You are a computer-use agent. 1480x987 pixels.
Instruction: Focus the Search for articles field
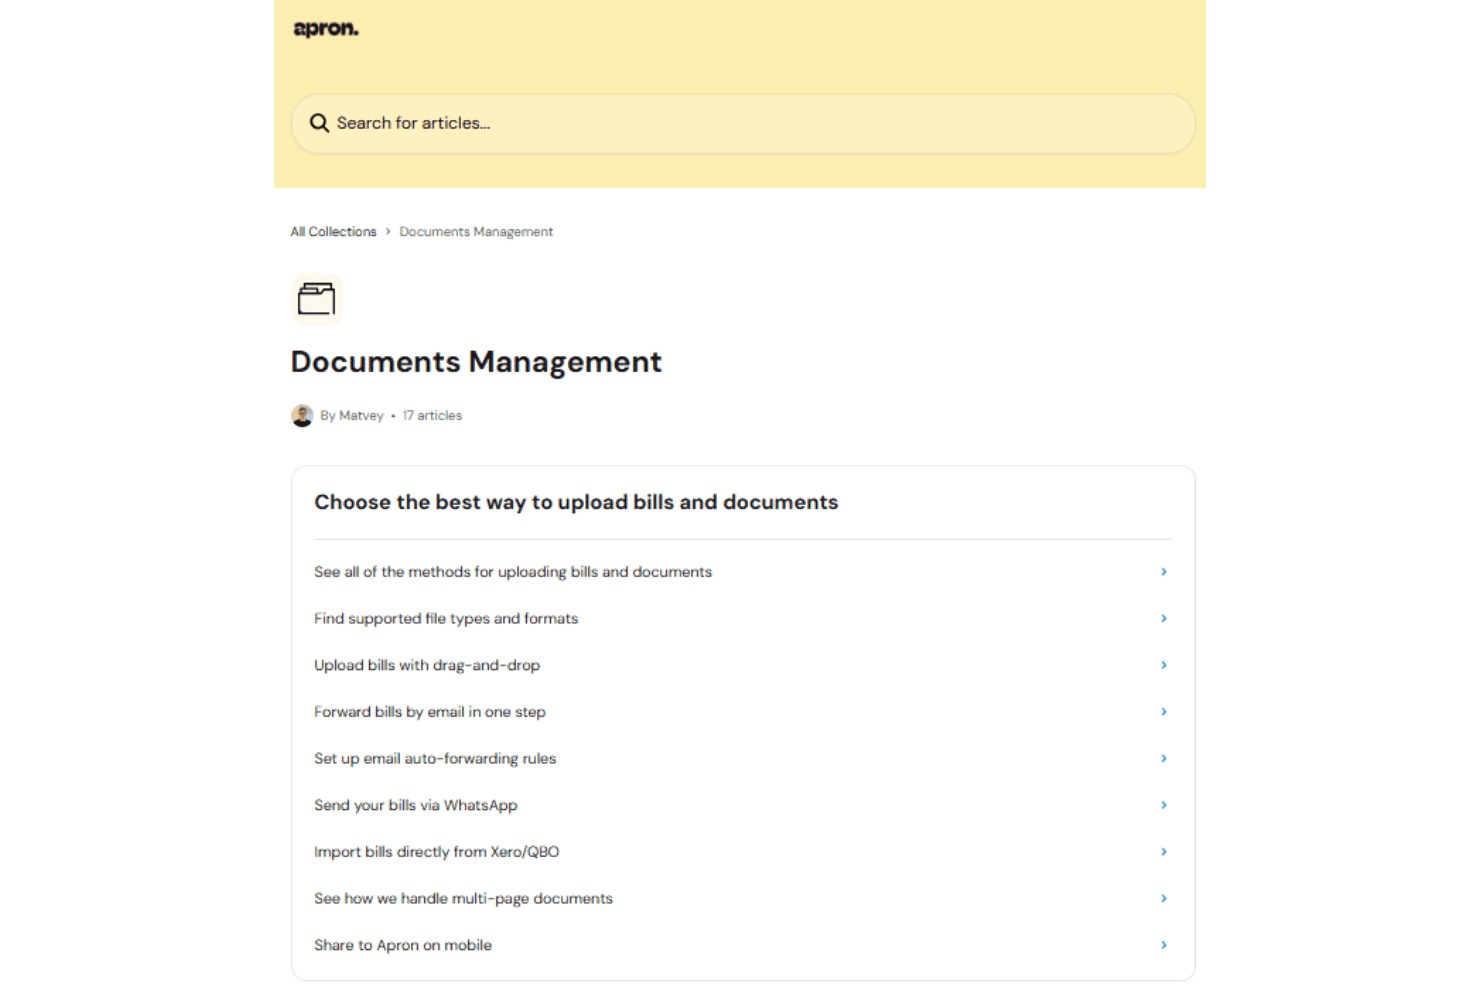743,123
